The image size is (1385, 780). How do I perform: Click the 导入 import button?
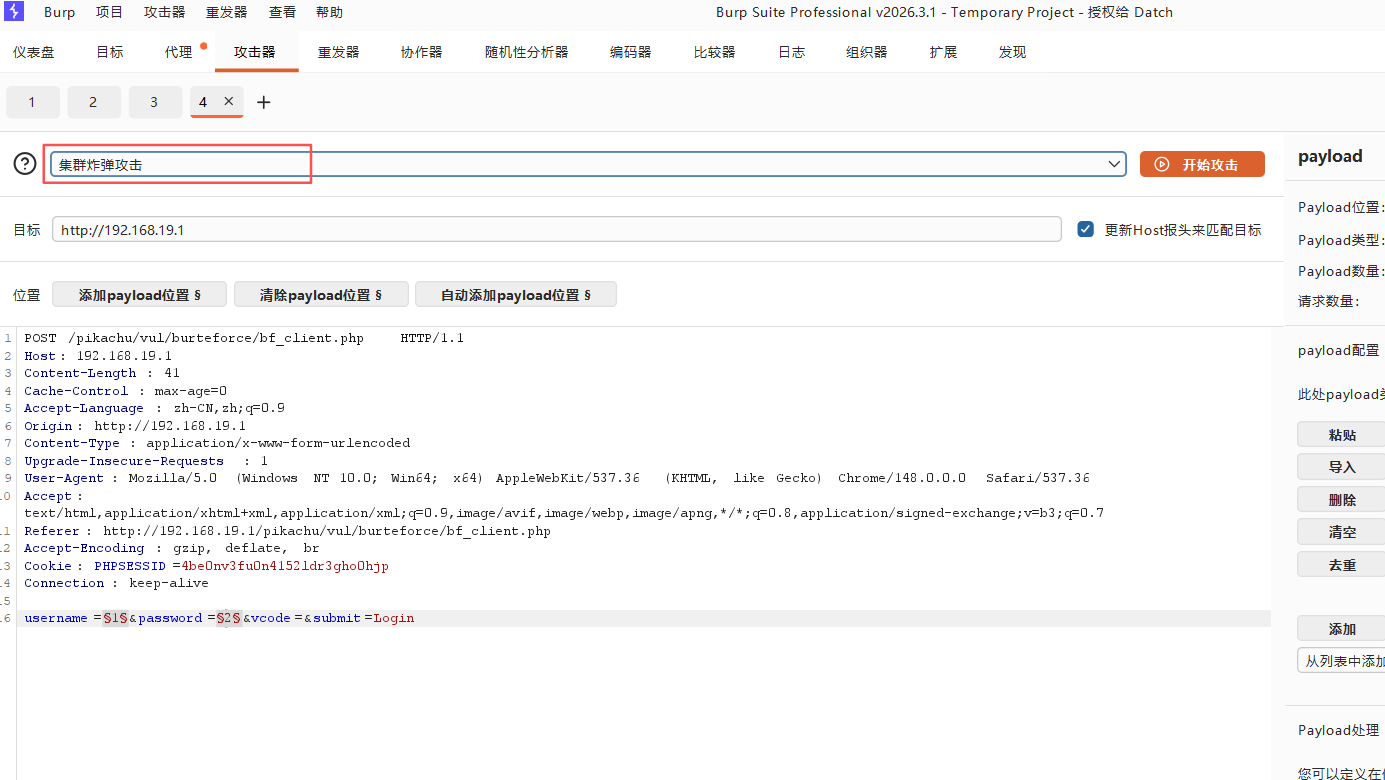point(1341,467)
